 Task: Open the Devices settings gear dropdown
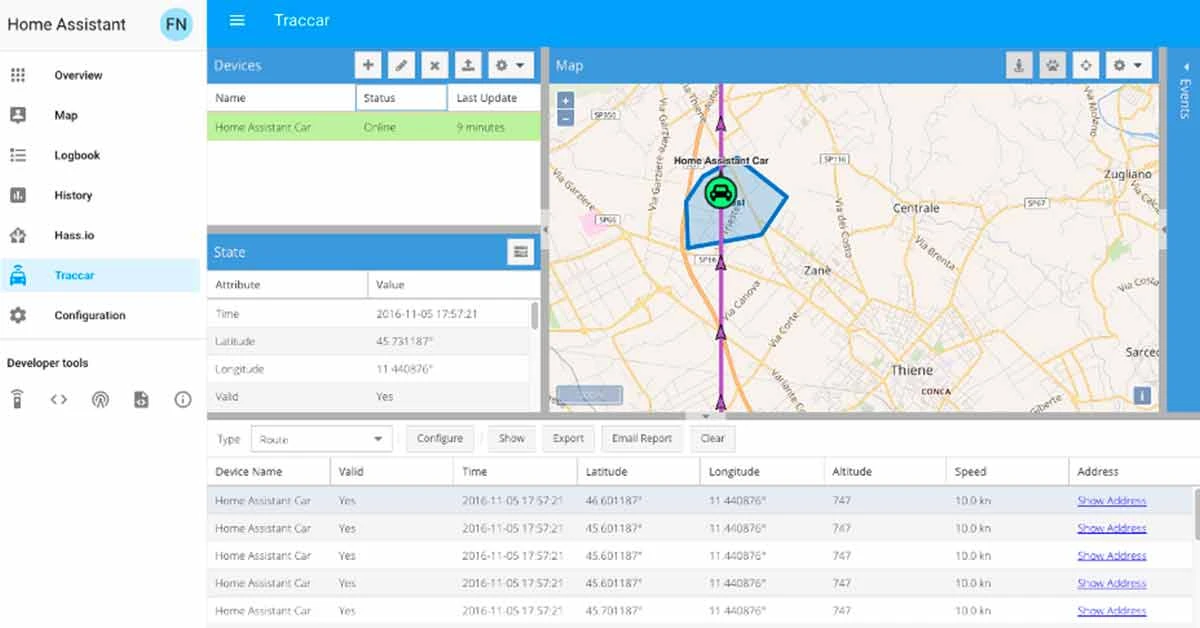[510, 65]
